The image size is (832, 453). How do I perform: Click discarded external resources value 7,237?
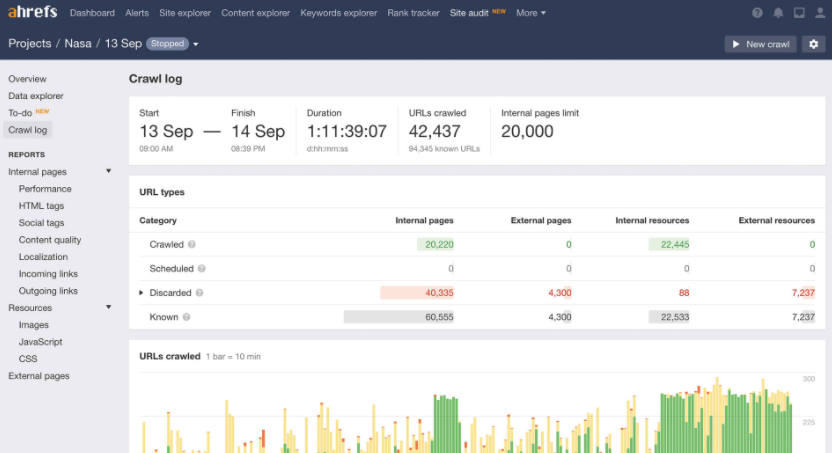(803, 293)
